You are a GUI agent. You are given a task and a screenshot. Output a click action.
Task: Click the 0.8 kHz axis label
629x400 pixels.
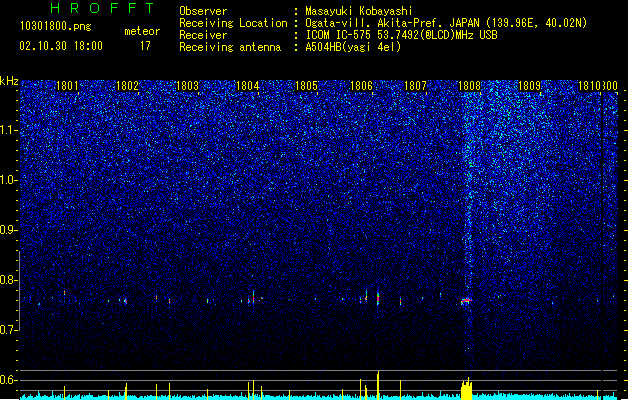pyautogui.click(x=9, y=280)
